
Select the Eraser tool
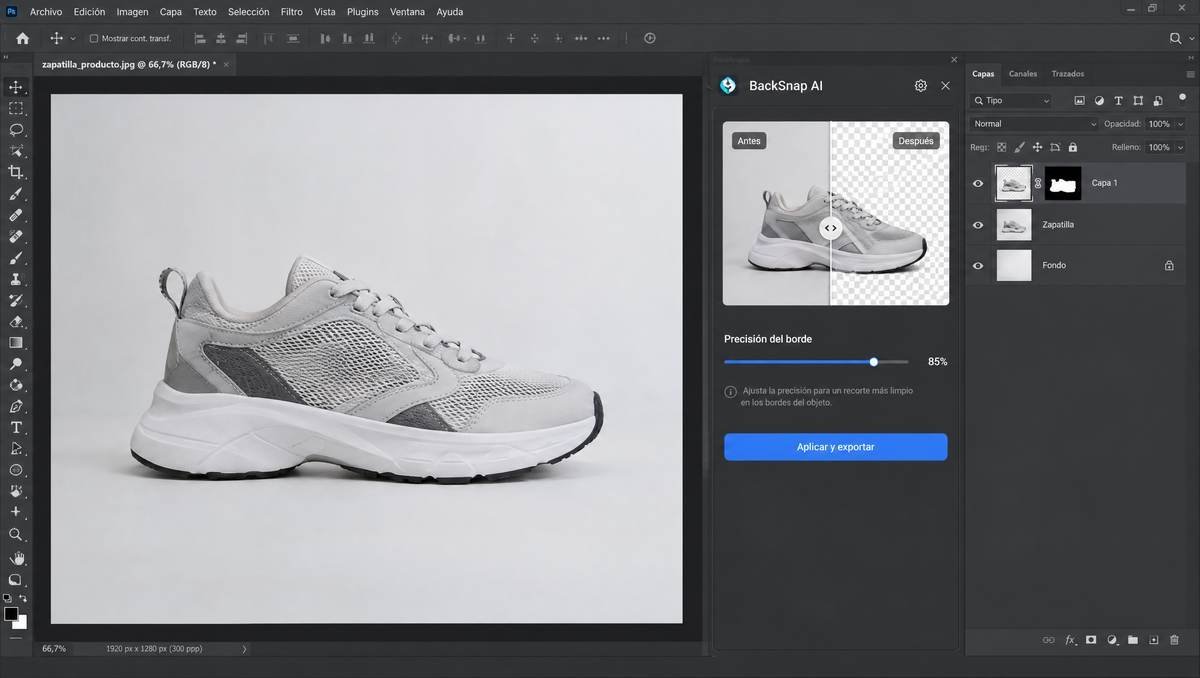pyautogui.click(x=16, y=322)
